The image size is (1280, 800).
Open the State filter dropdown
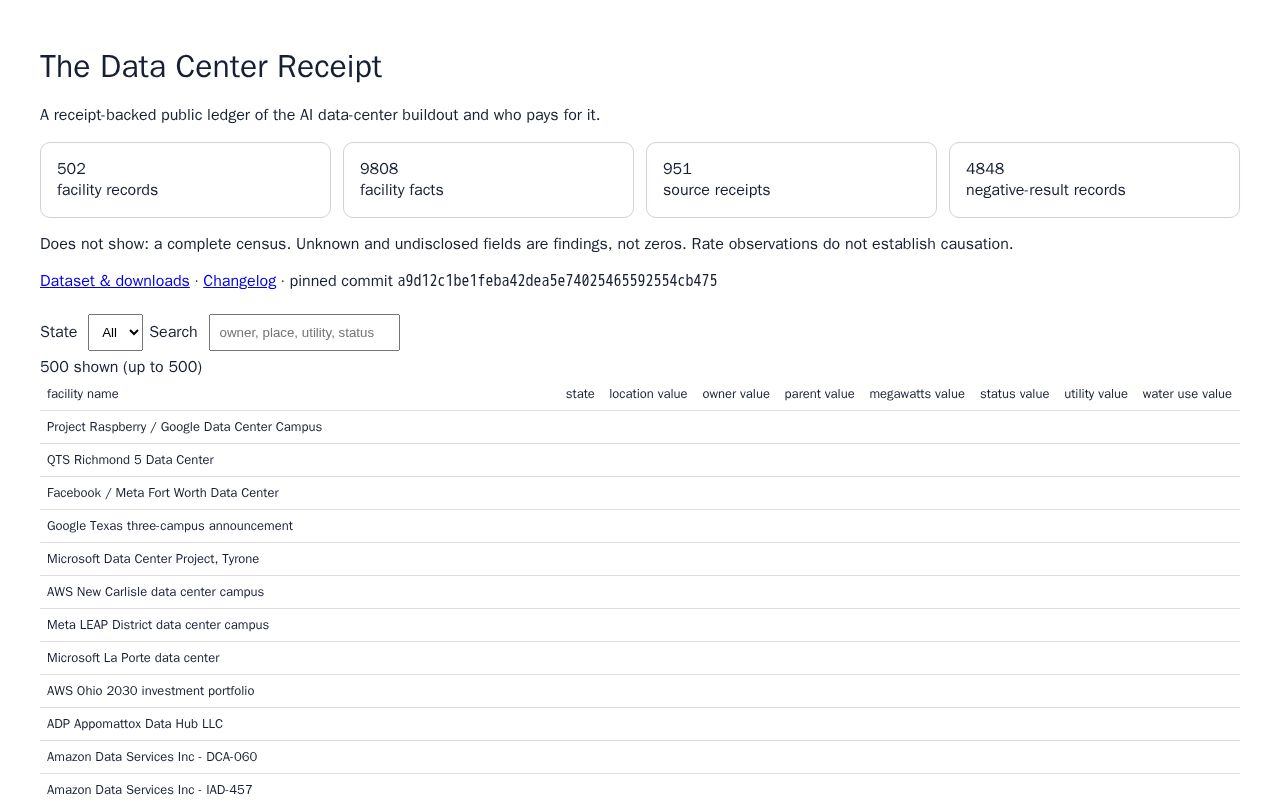(x=115, y=332)
